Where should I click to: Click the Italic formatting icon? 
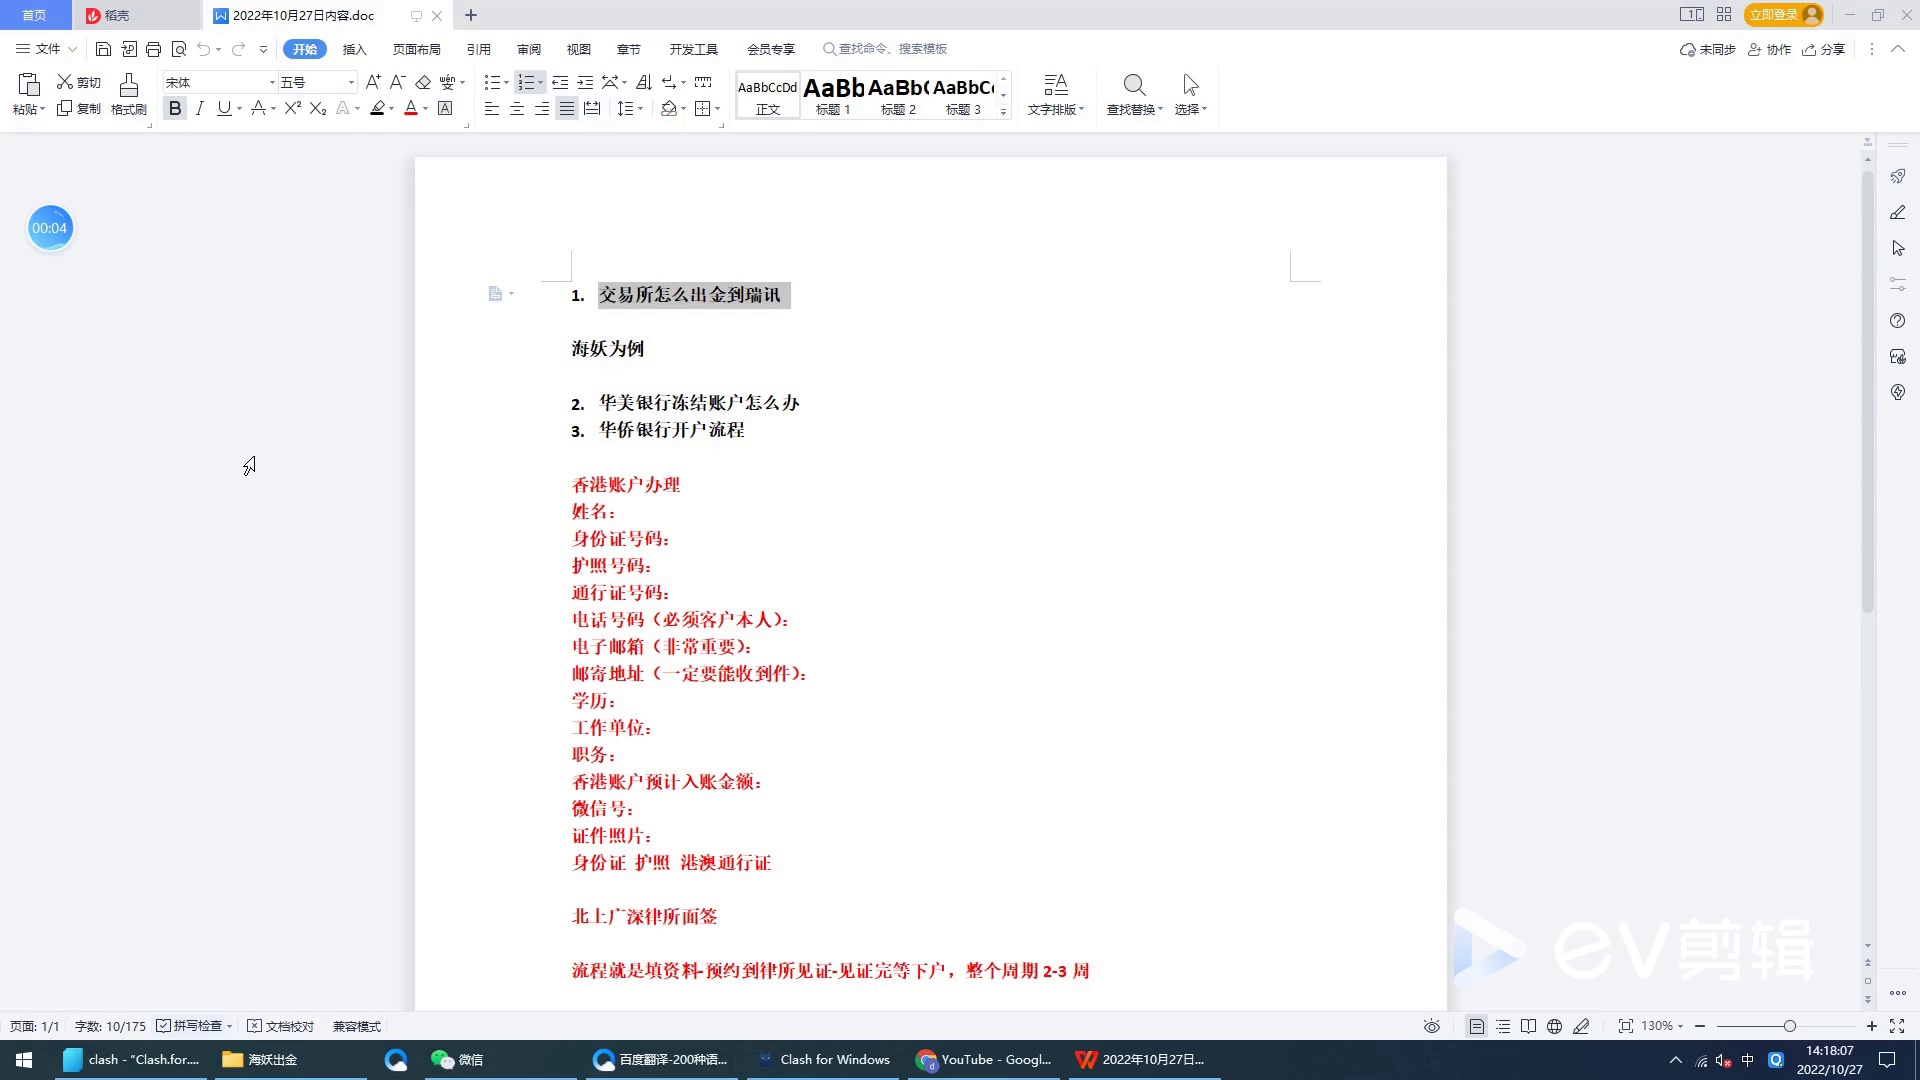coord(200,108)
